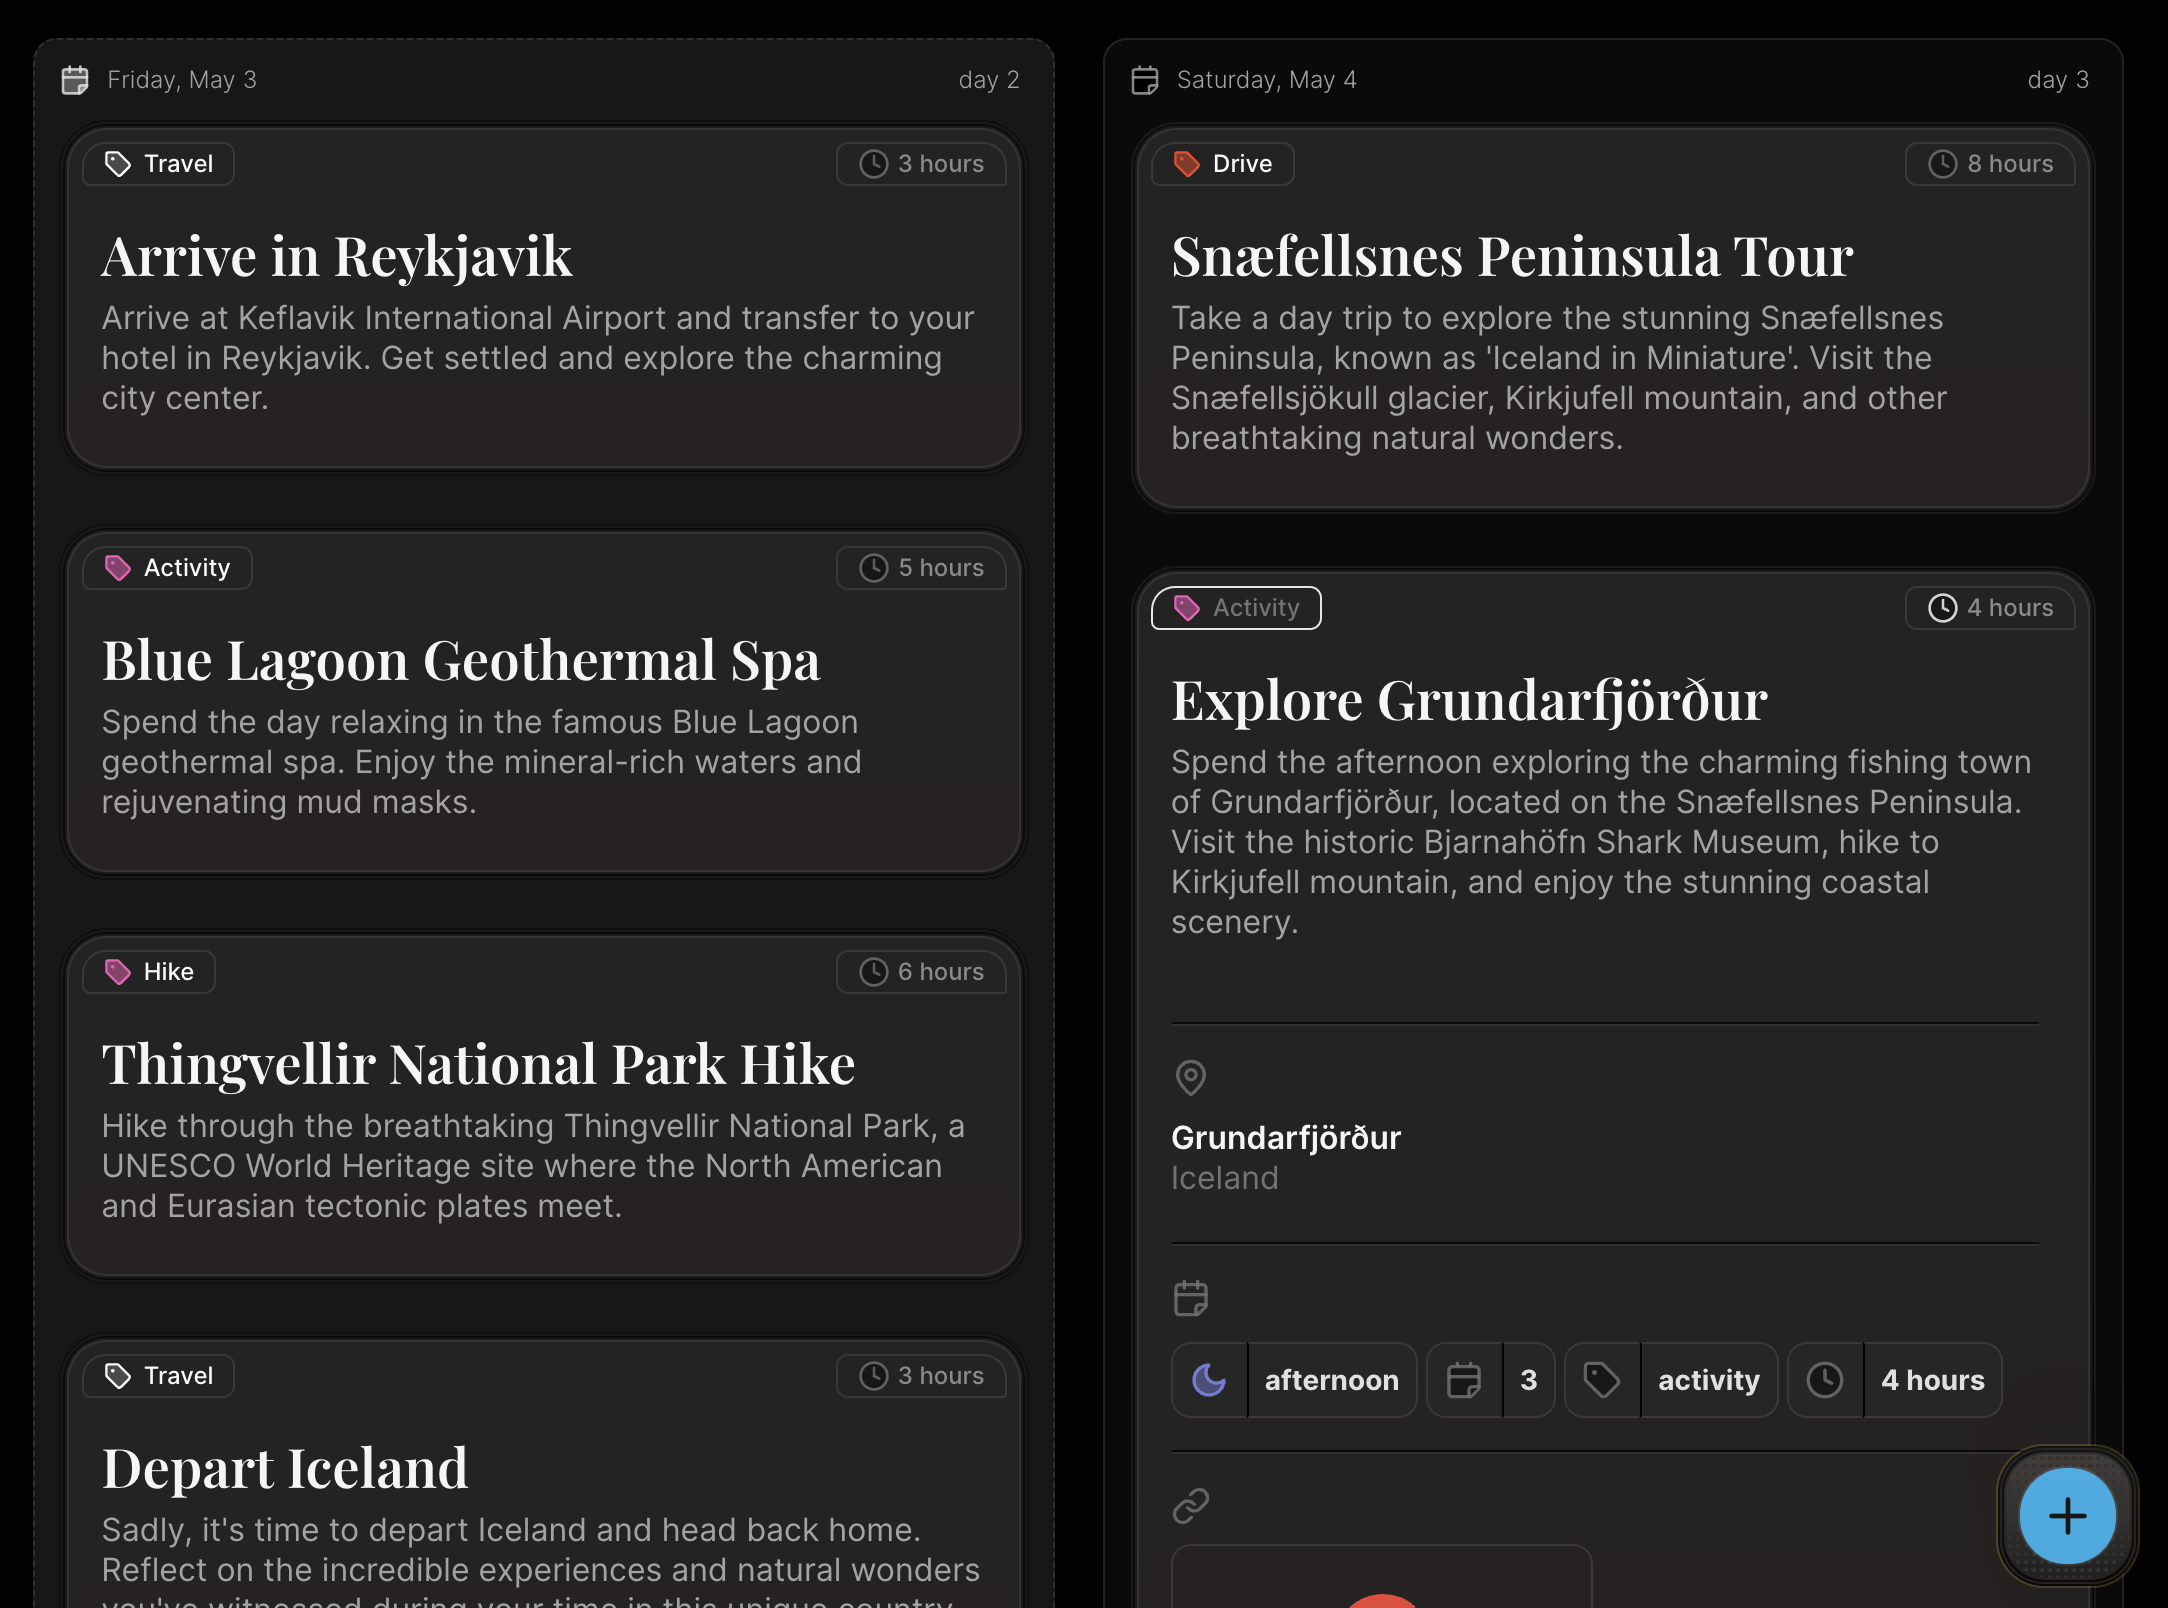Click the link chain icon
The image size is (2168, 1608).
[x=1190, y=1505]
